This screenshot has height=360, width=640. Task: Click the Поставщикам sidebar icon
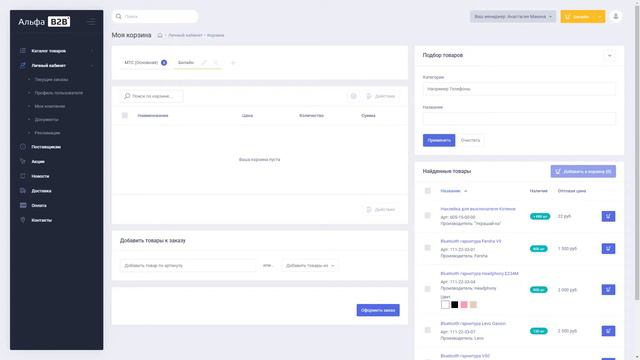point(23,147)
